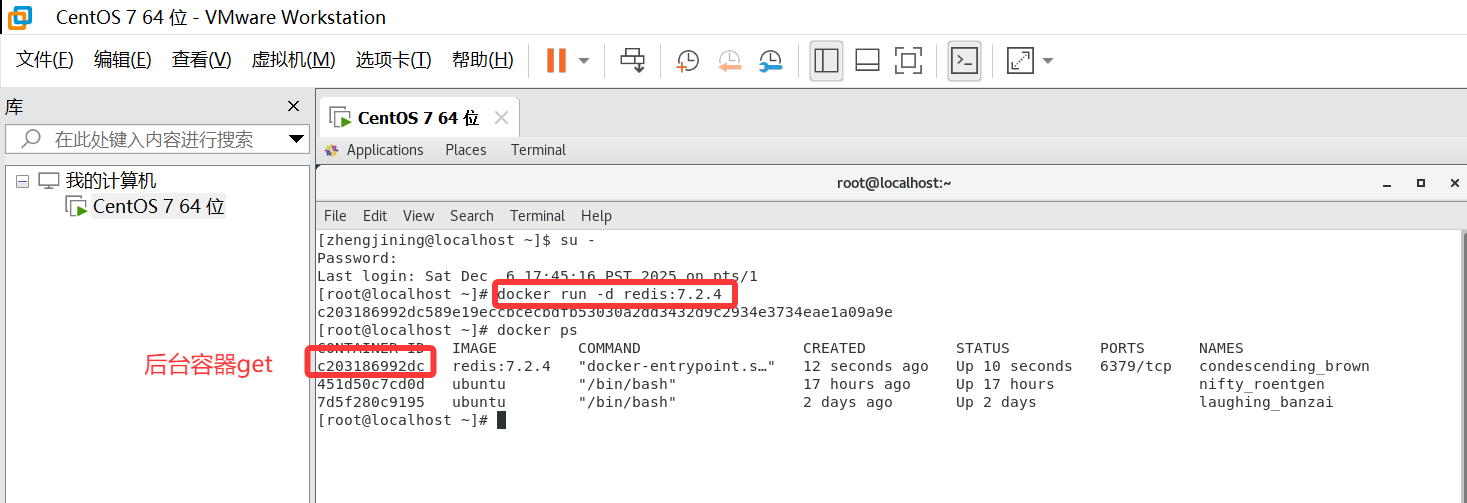
Task: Open the library search filter dropdown arrow
Action: (x=296, y=139)
